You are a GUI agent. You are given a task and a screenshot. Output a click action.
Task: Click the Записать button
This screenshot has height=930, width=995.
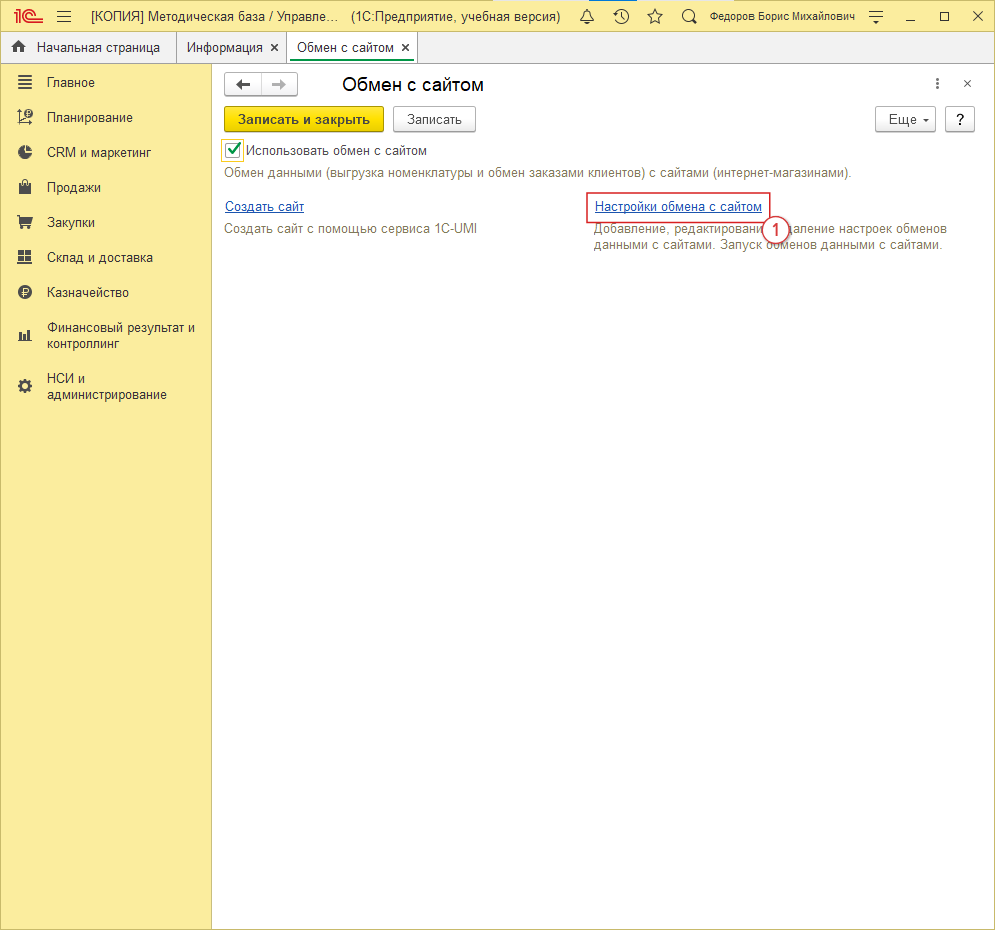tap(434, 120)
